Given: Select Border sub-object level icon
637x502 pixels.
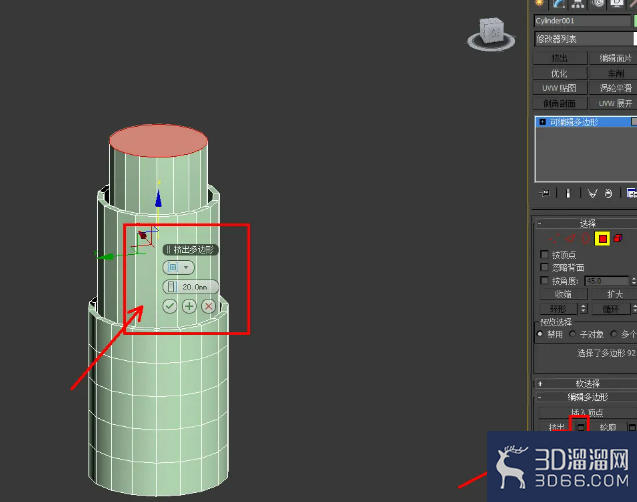Looking at the screenshot, I should click(585, 238).
